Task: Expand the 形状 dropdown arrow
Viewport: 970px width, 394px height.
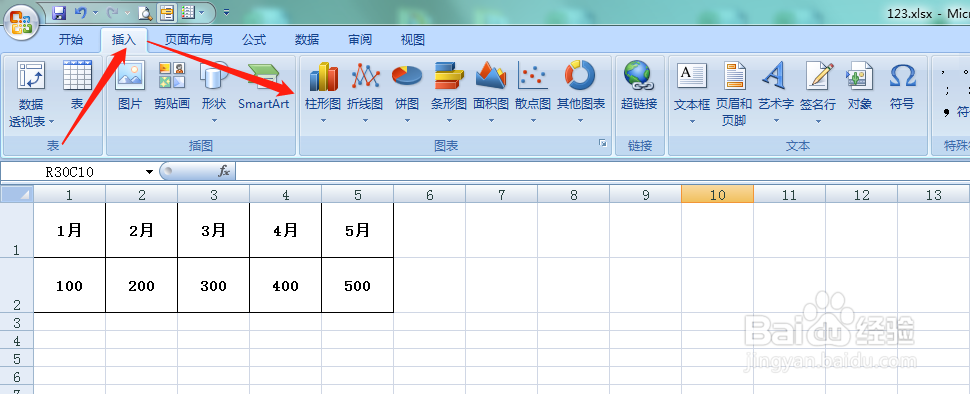Action: click(215, 120)
